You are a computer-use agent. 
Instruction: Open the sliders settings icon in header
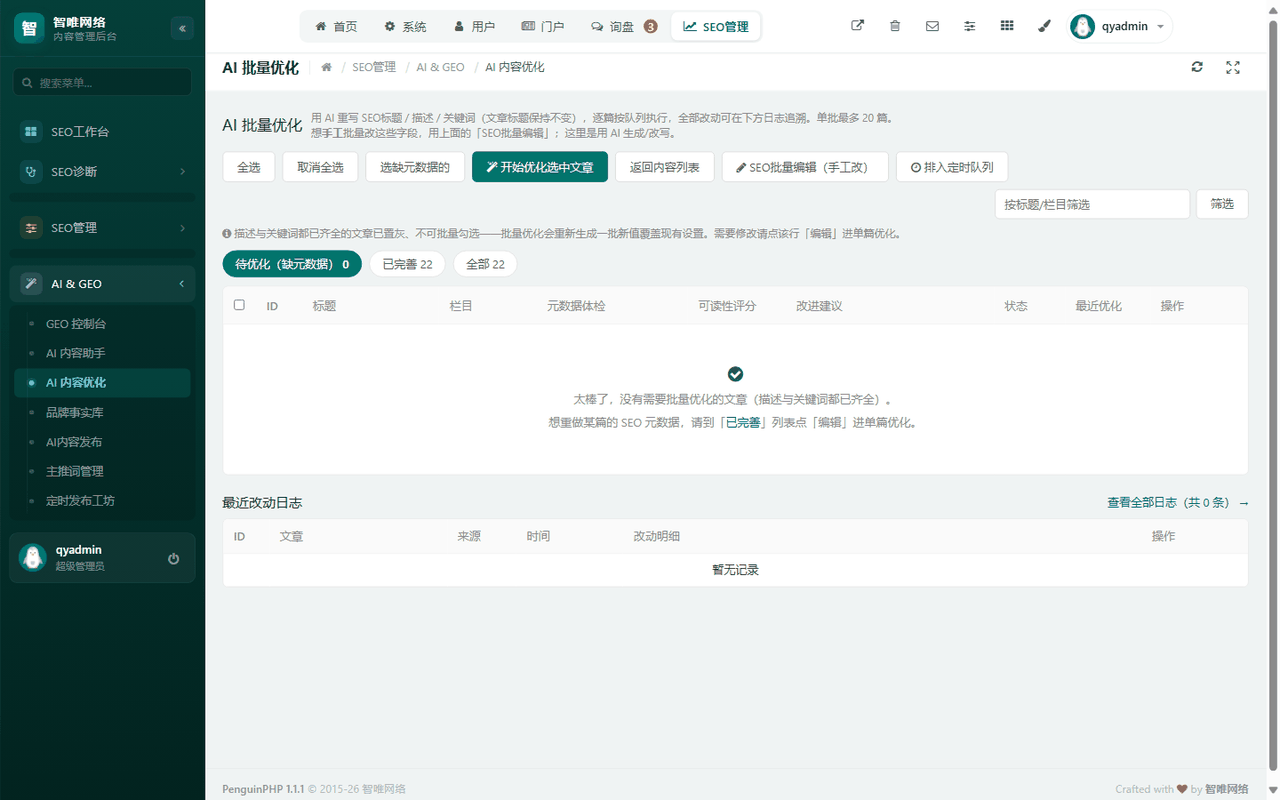tap(970, 26)
